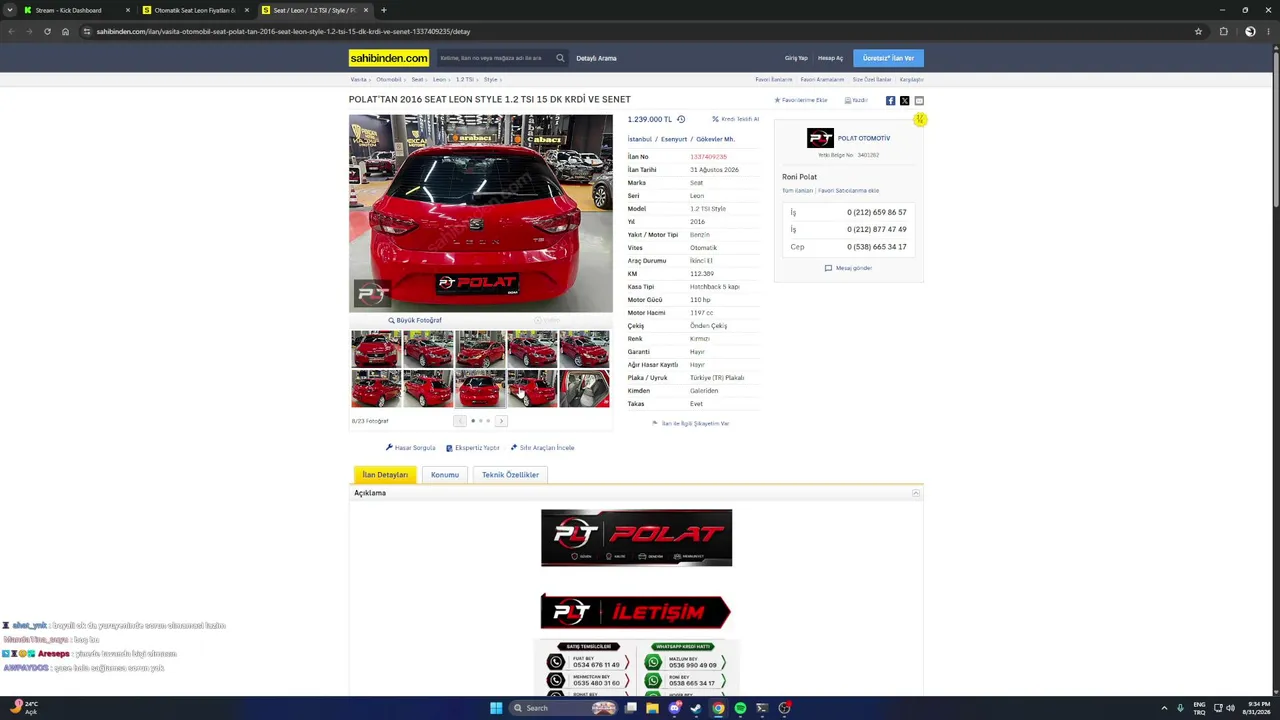Screen dimensions: 1280x720
Task: Open Steam from taskbar
Action: [696, 708]
